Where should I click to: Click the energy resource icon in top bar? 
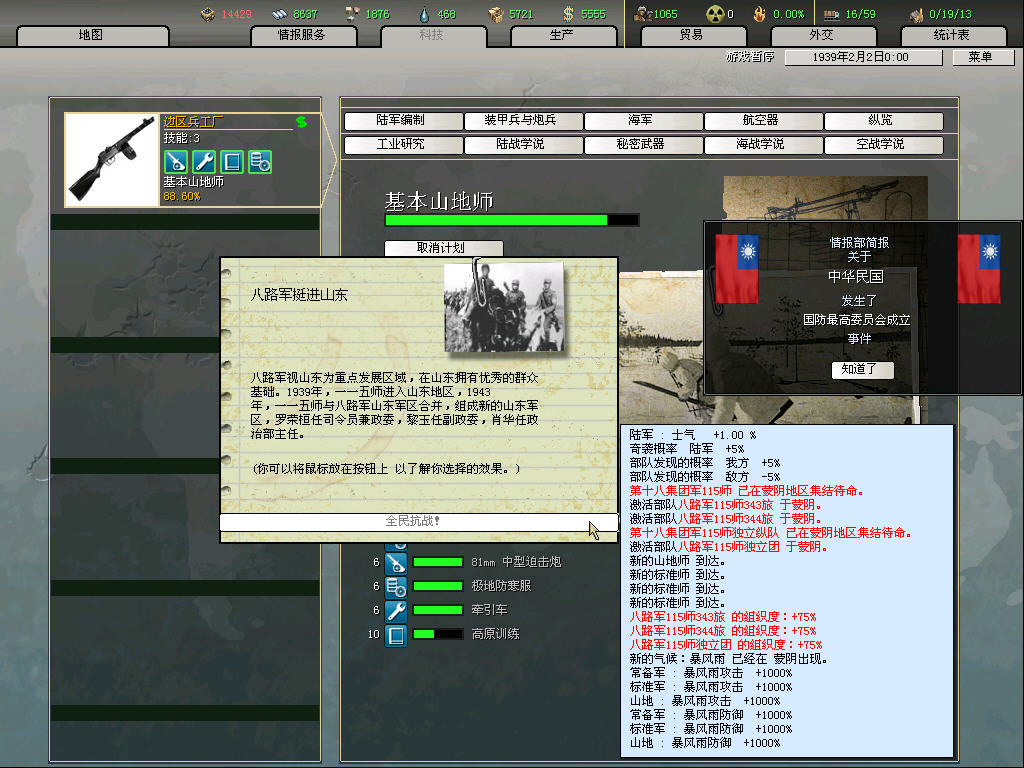point(208,14)
